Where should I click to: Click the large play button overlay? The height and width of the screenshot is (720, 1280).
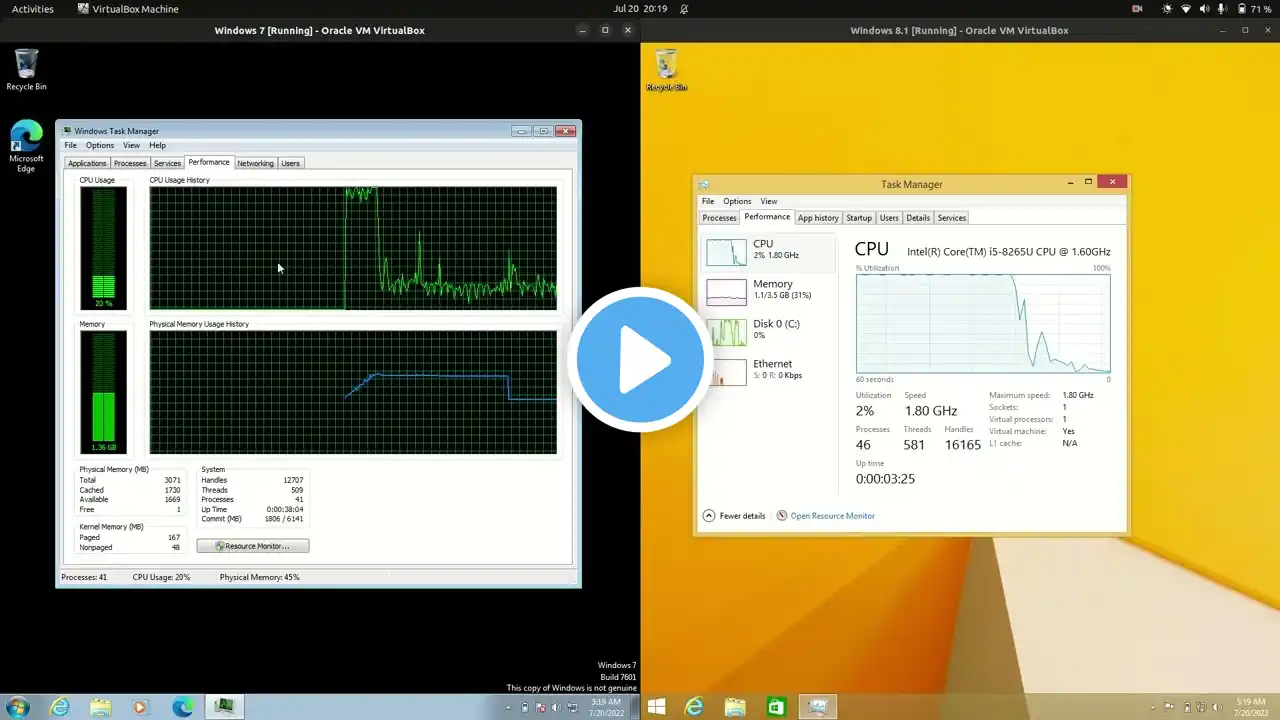[x=640, y=360]
